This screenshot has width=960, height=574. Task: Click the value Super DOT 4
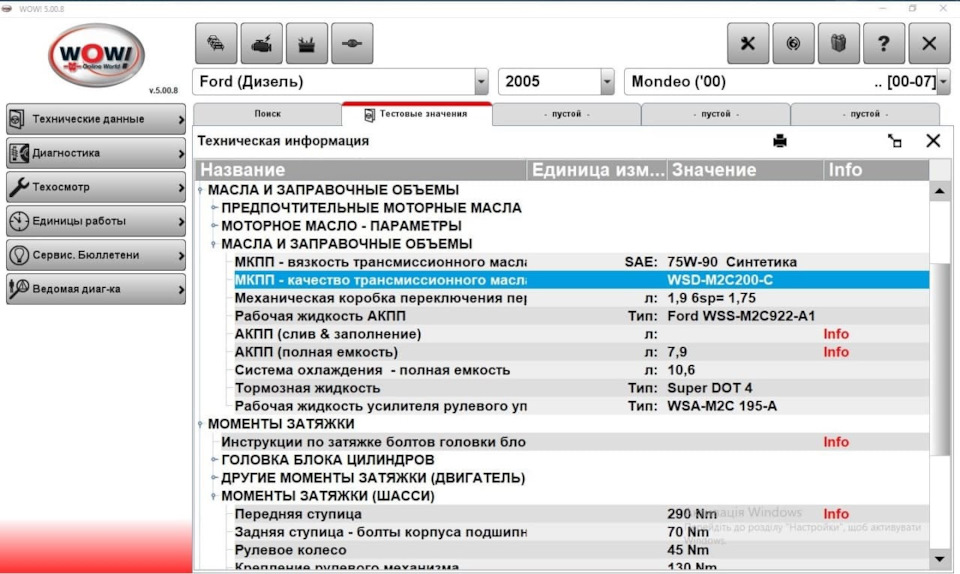click(x=710, y=388)
